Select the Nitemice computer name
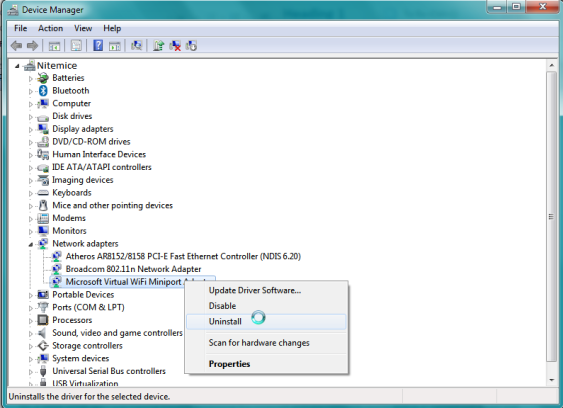 [x=57, y=66]
